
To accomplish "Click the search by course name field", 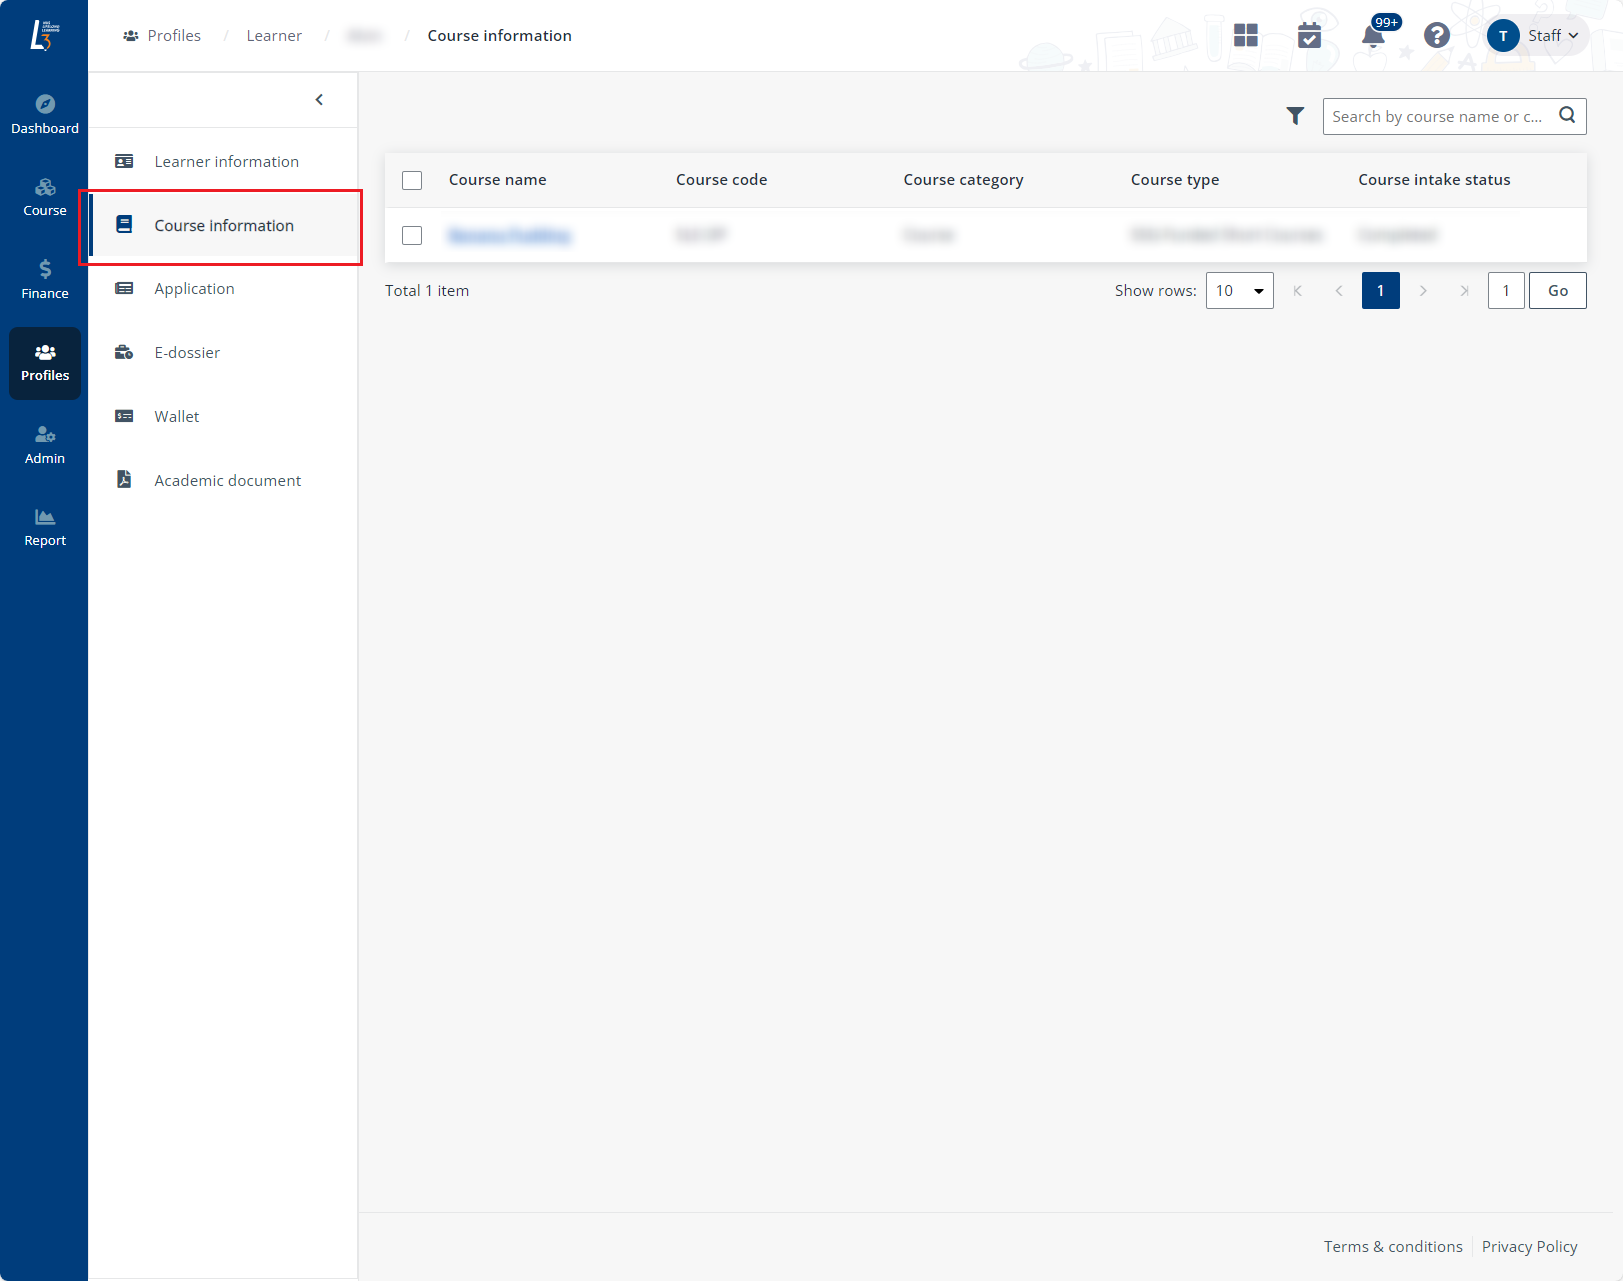I will coord(1436,117).
